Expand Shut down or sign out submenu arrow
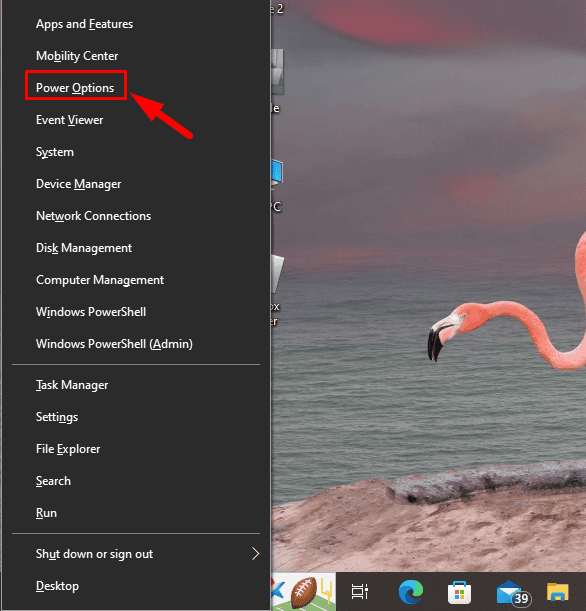Viewport: 586px width, 611px height. [x=256, y=553]
